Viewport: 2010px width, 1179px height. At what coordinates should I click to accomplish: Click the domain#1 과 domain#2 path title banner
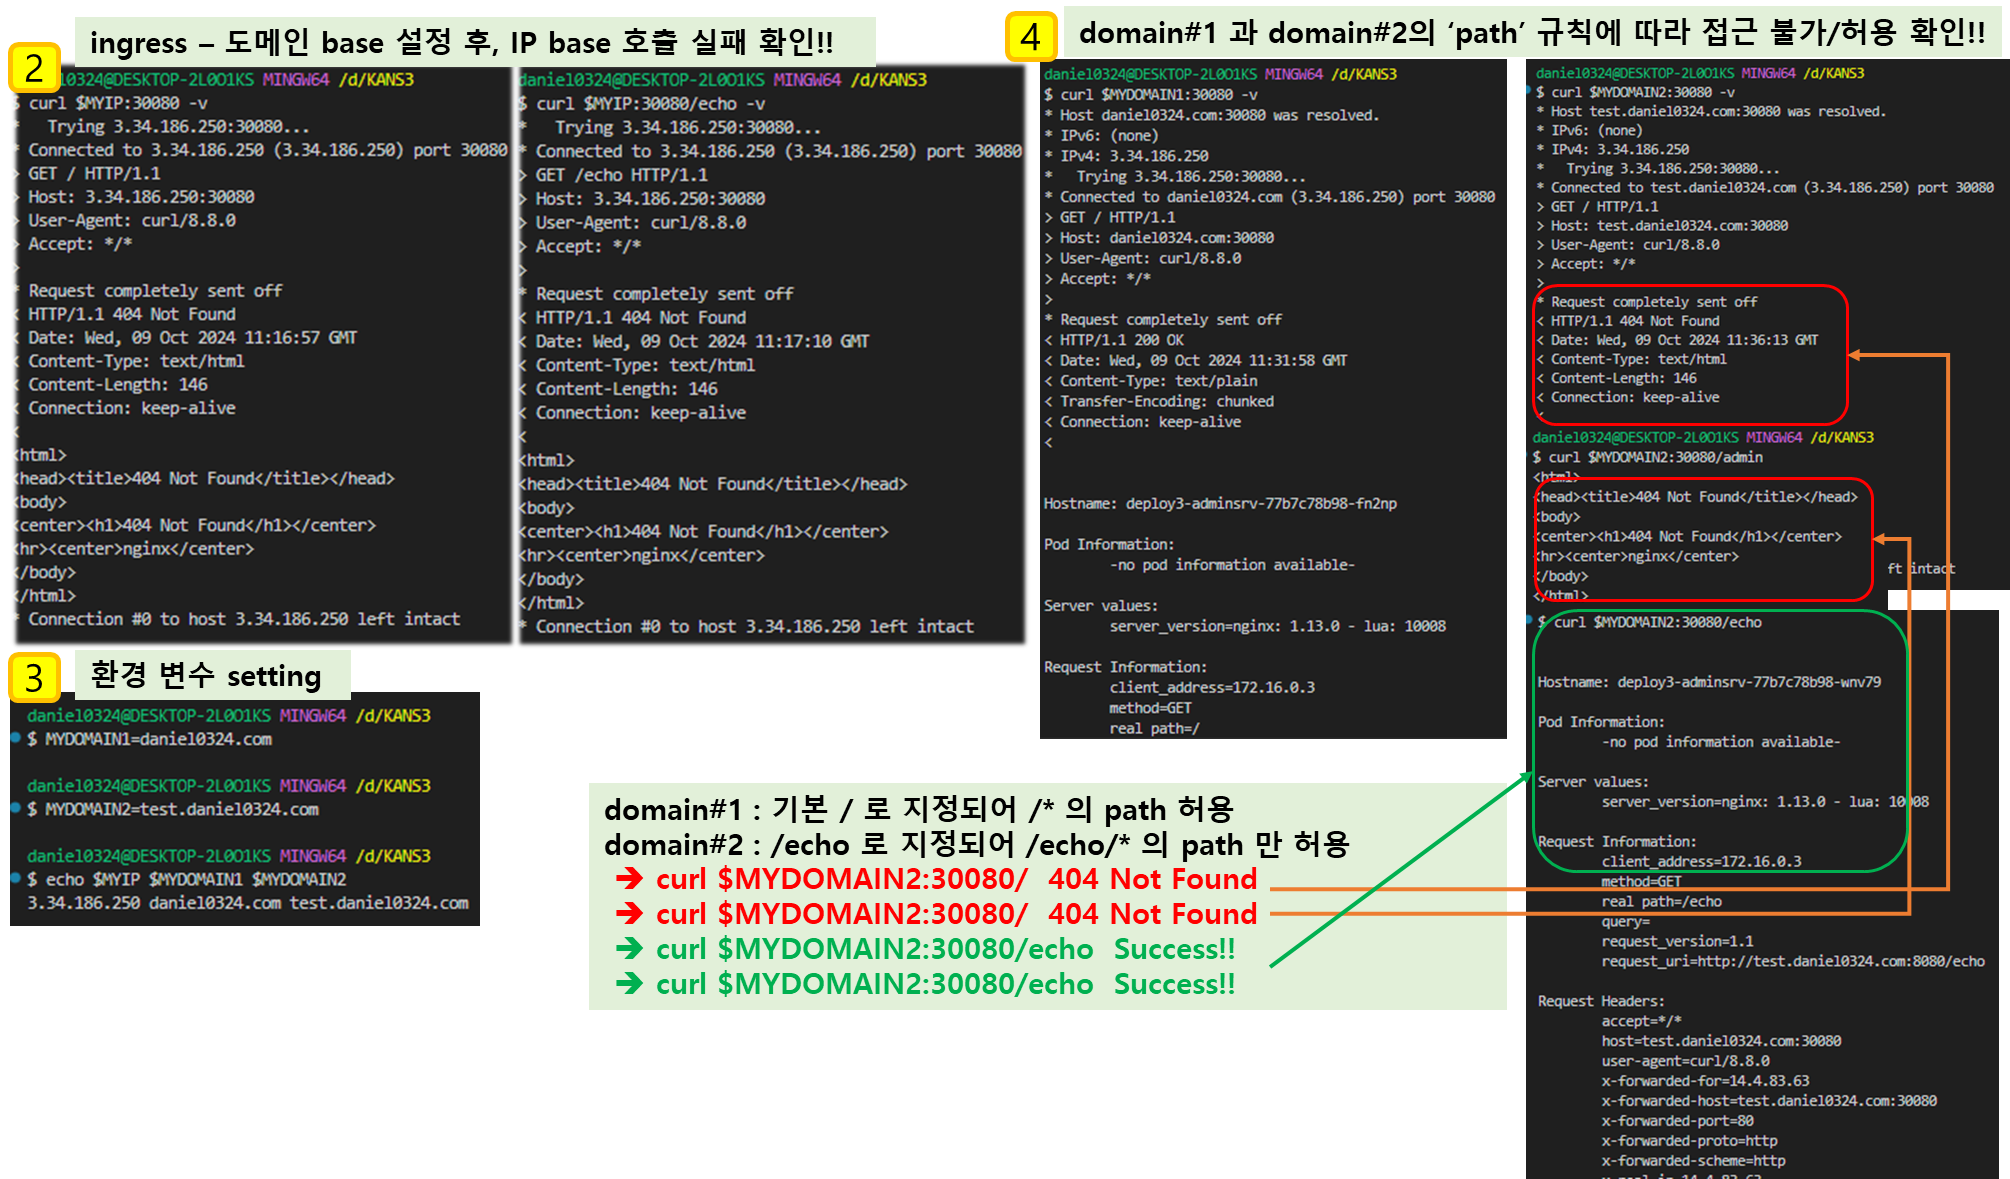(x=1532, y=33)
